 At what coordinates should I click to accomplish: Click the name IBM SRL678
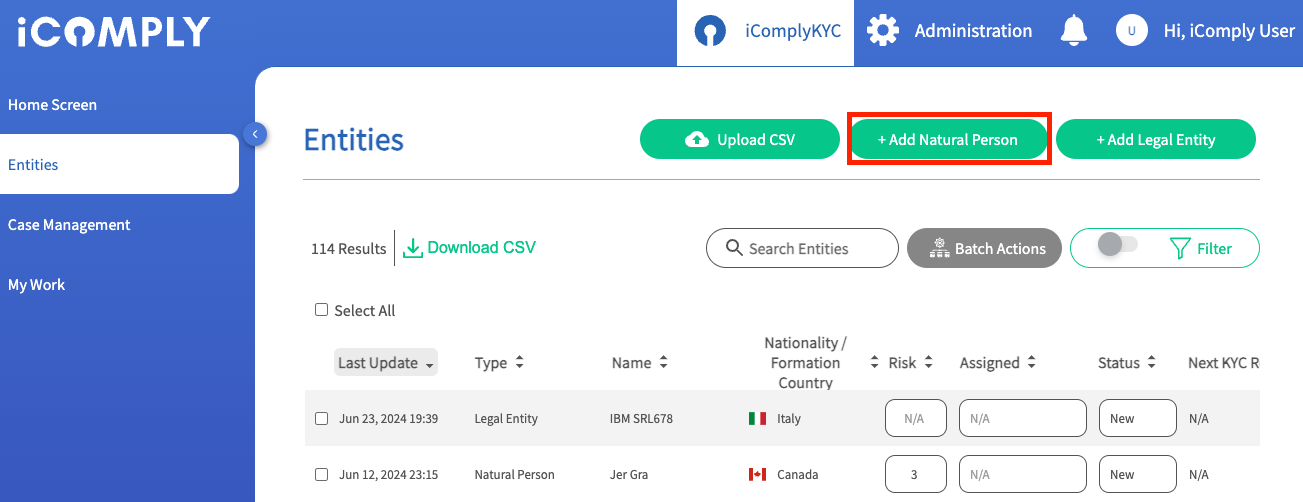pos(641,419)
